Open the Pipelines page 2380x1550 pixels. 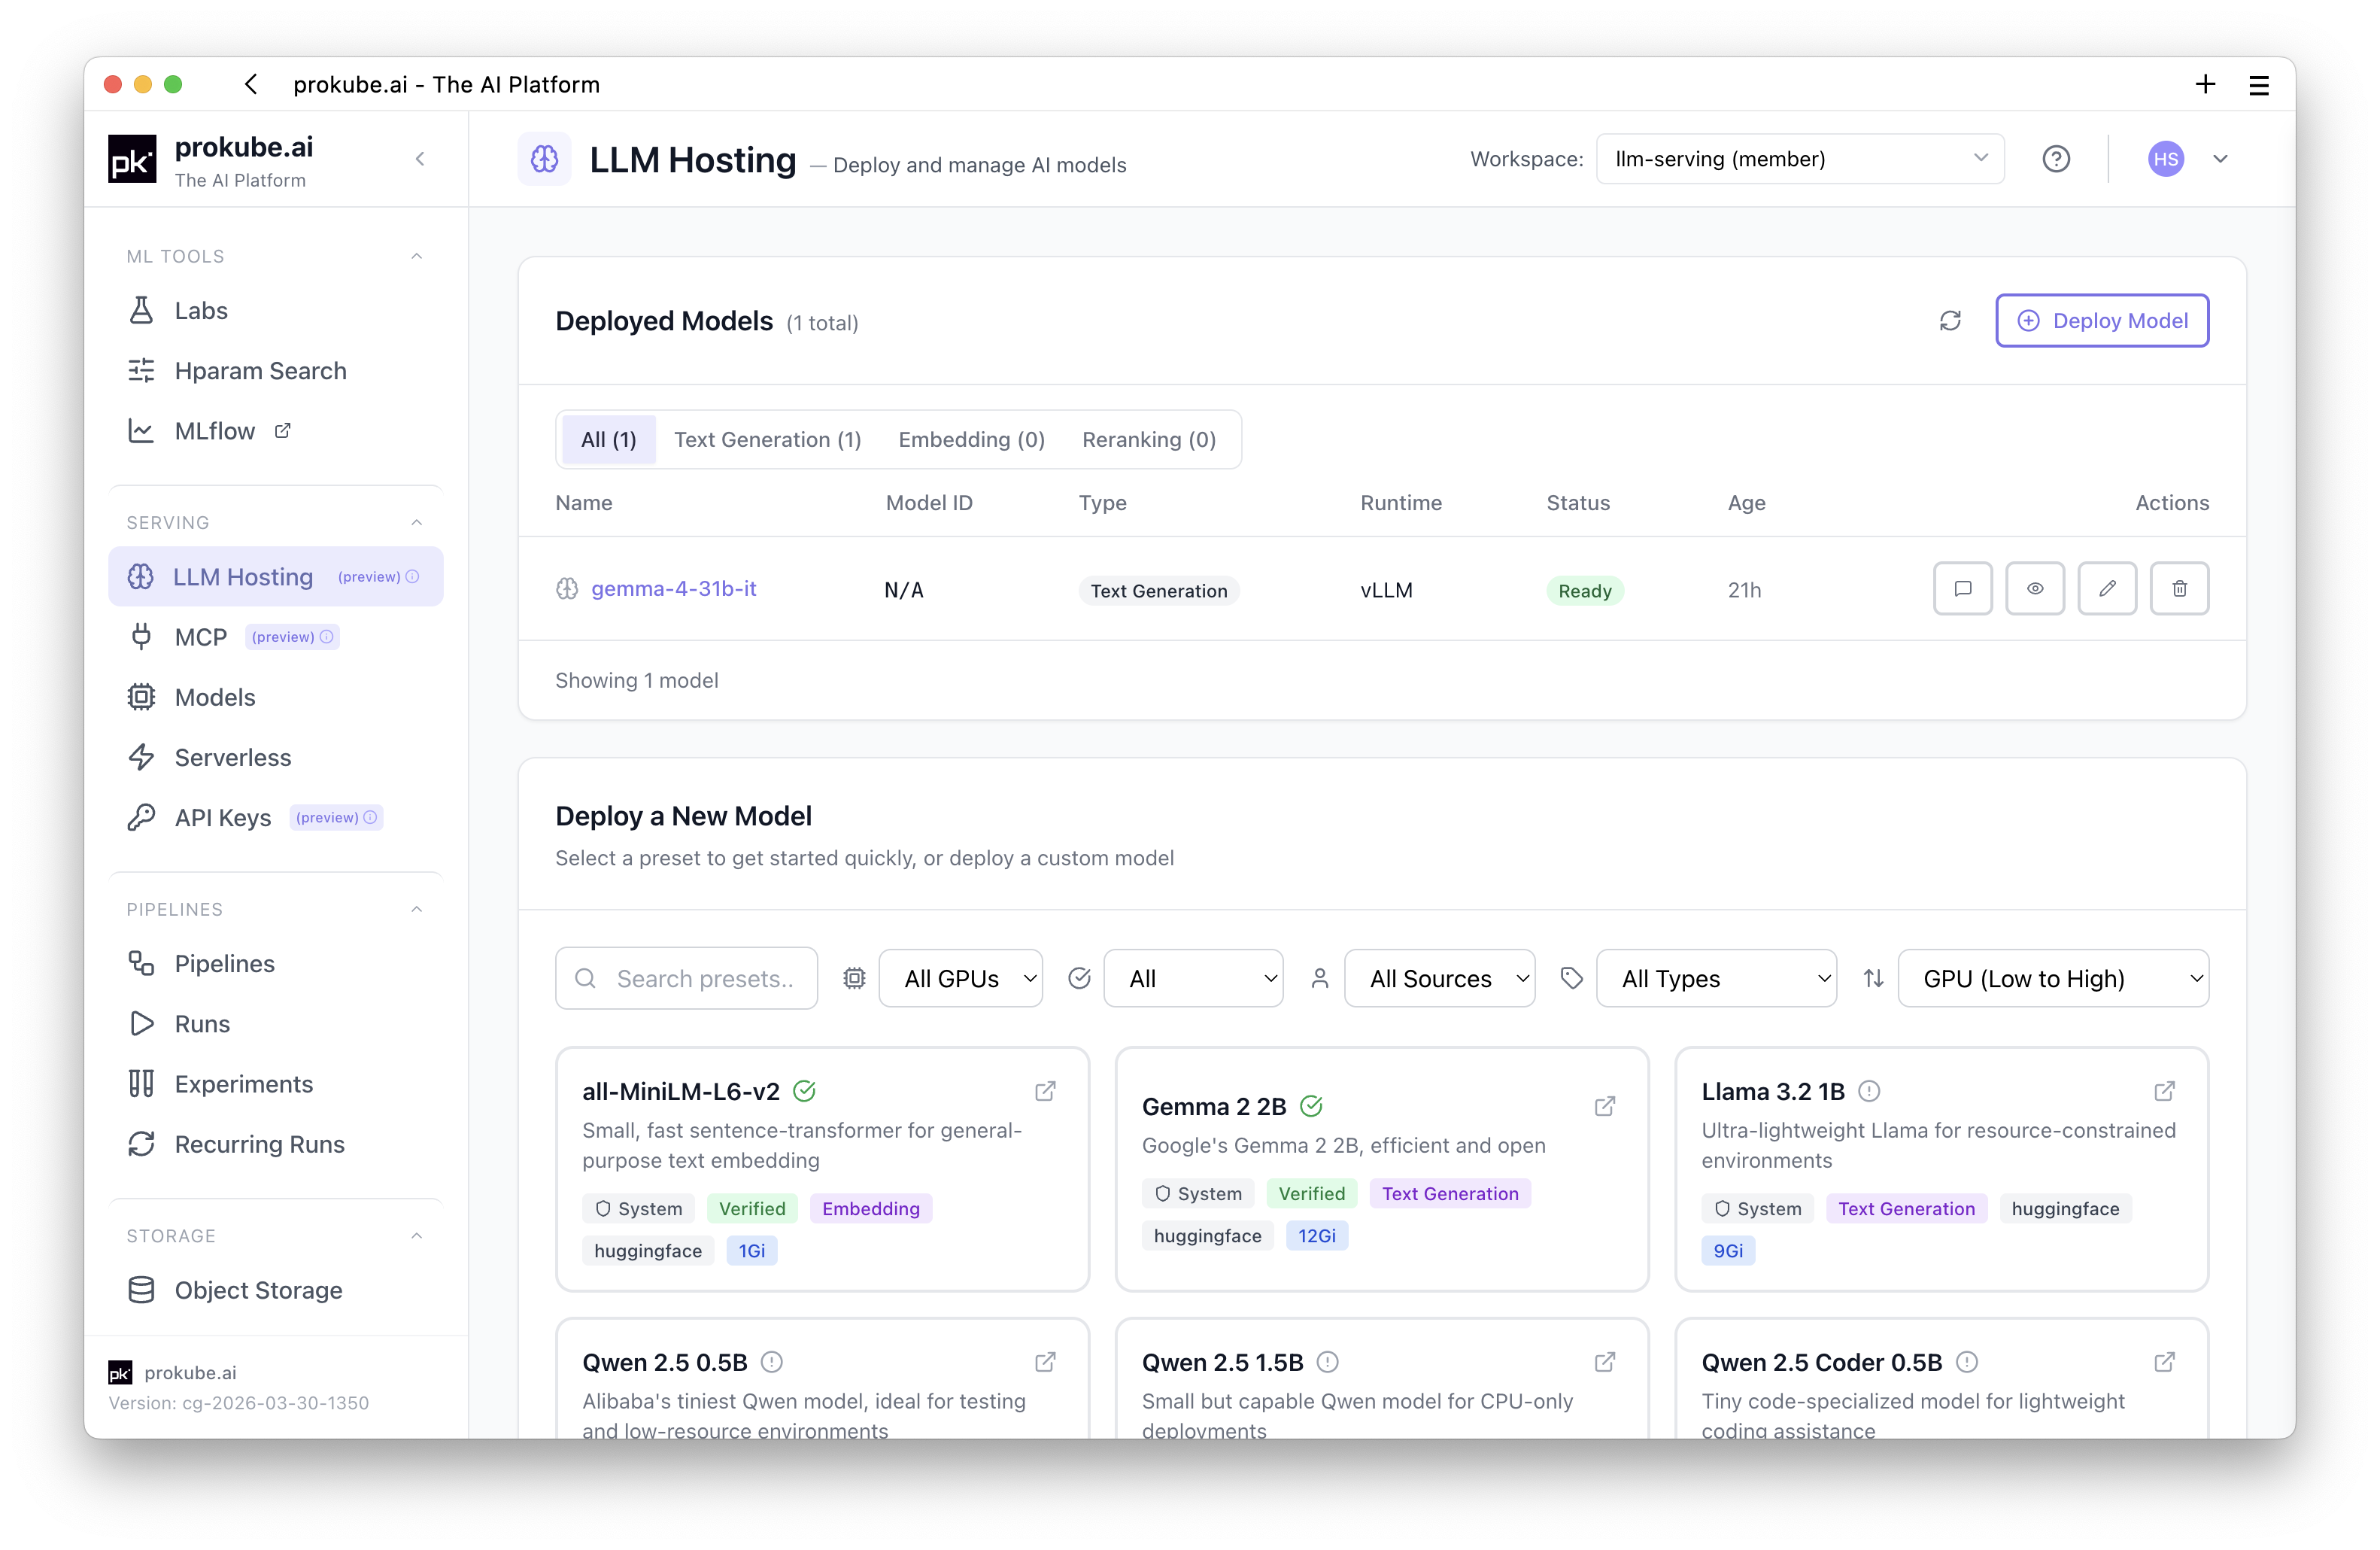point(275,964)
